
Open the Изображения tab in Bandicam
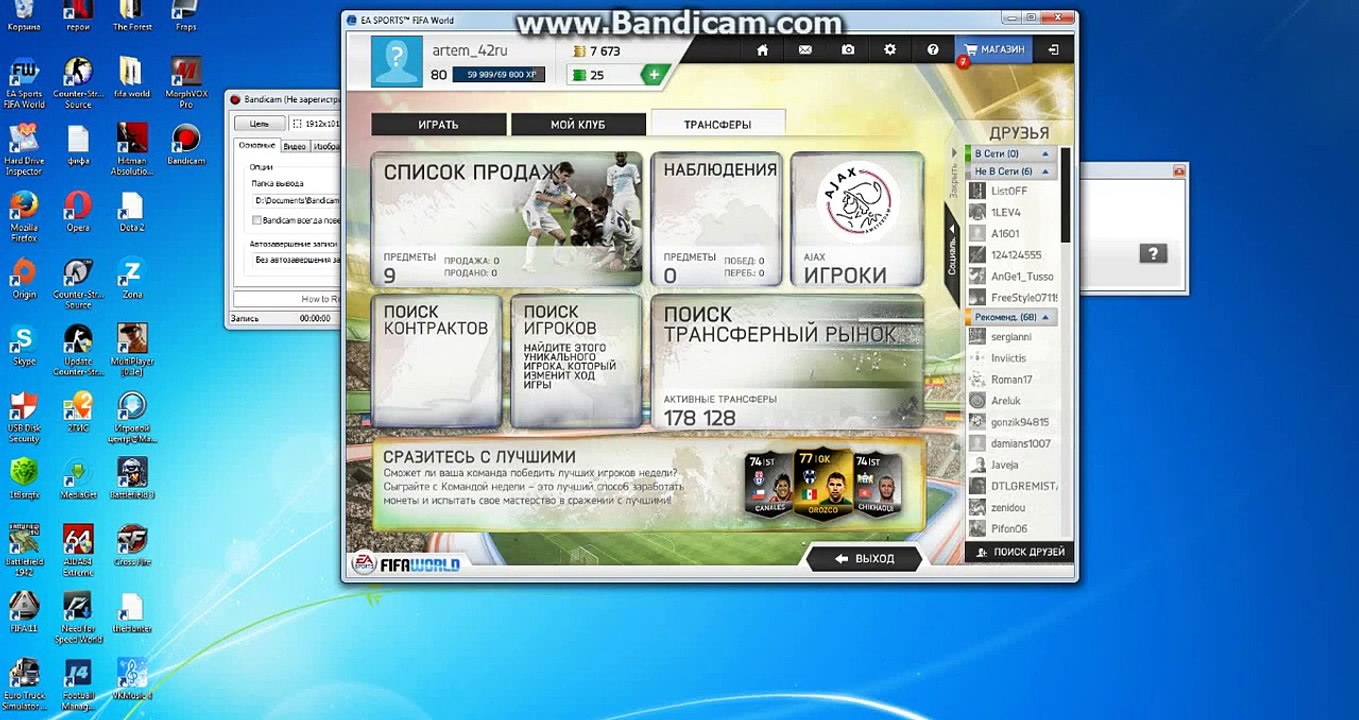(326, 146)
